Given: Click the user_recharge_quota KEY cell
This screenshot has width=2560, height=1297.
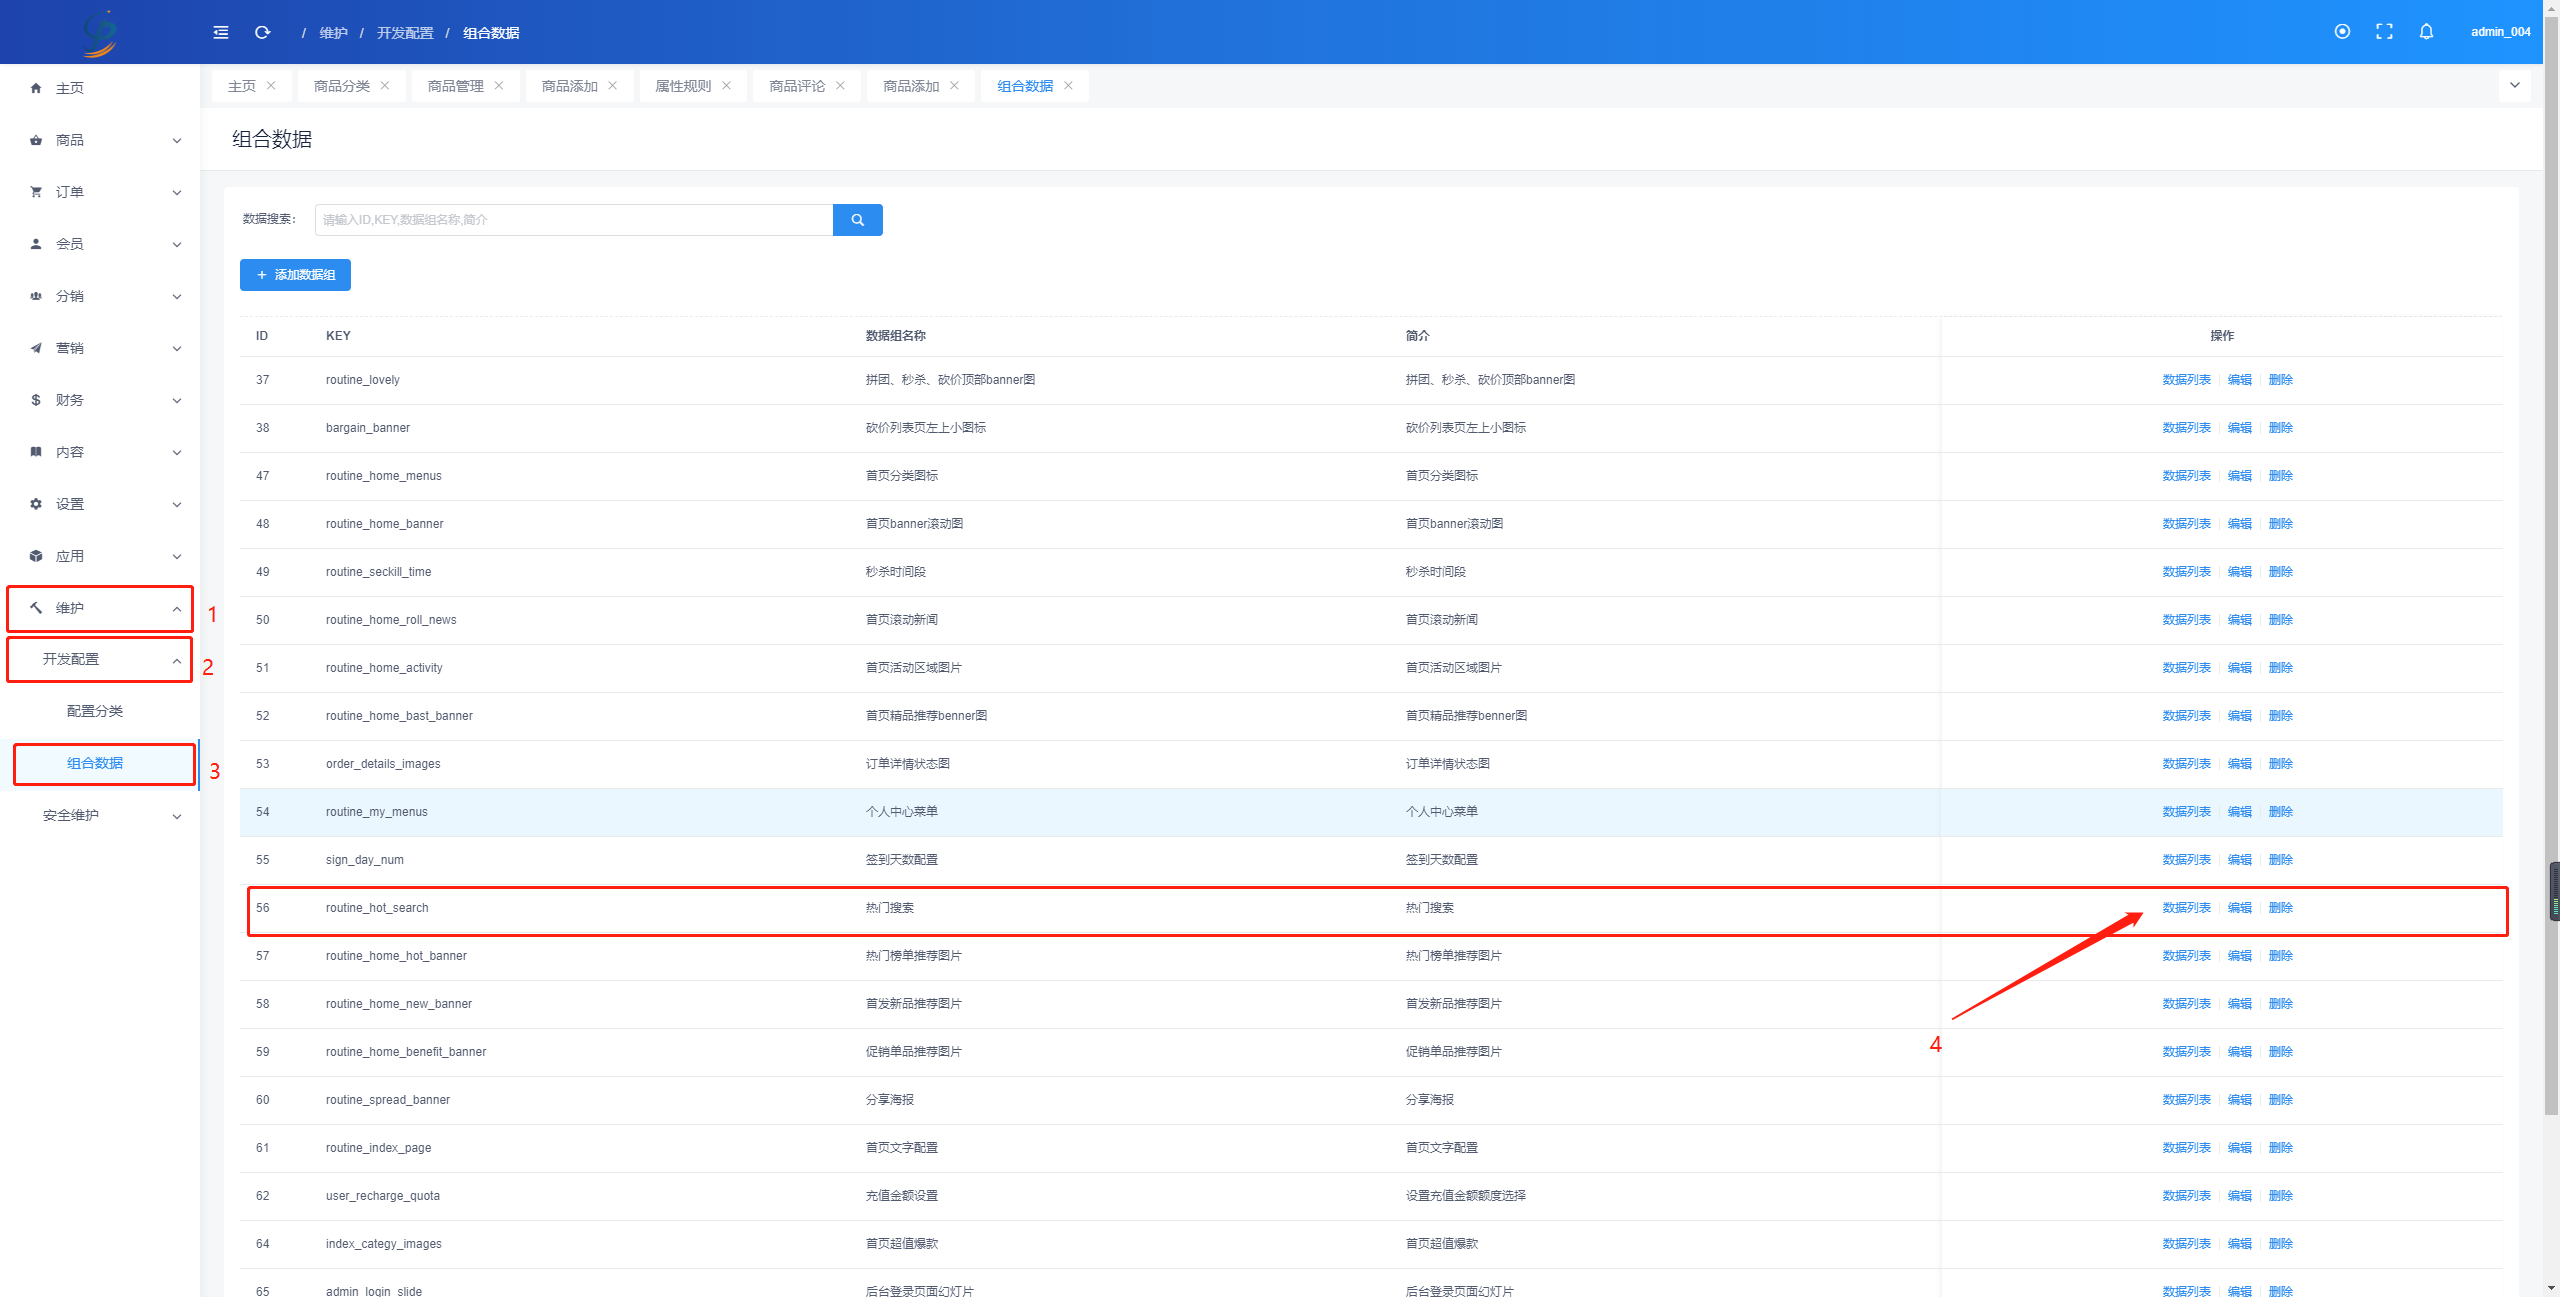Looking at the screenshot, I should point(383,1196).
